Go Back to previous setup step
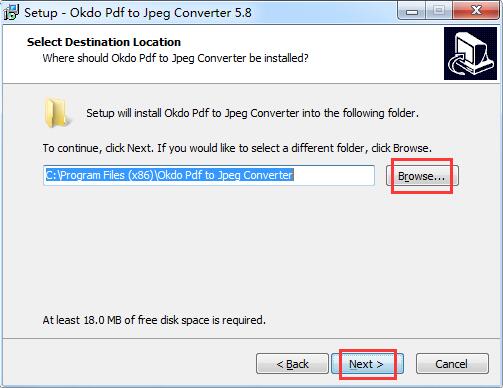This screenshot has height=388, width=503. (x=292, y=364)
